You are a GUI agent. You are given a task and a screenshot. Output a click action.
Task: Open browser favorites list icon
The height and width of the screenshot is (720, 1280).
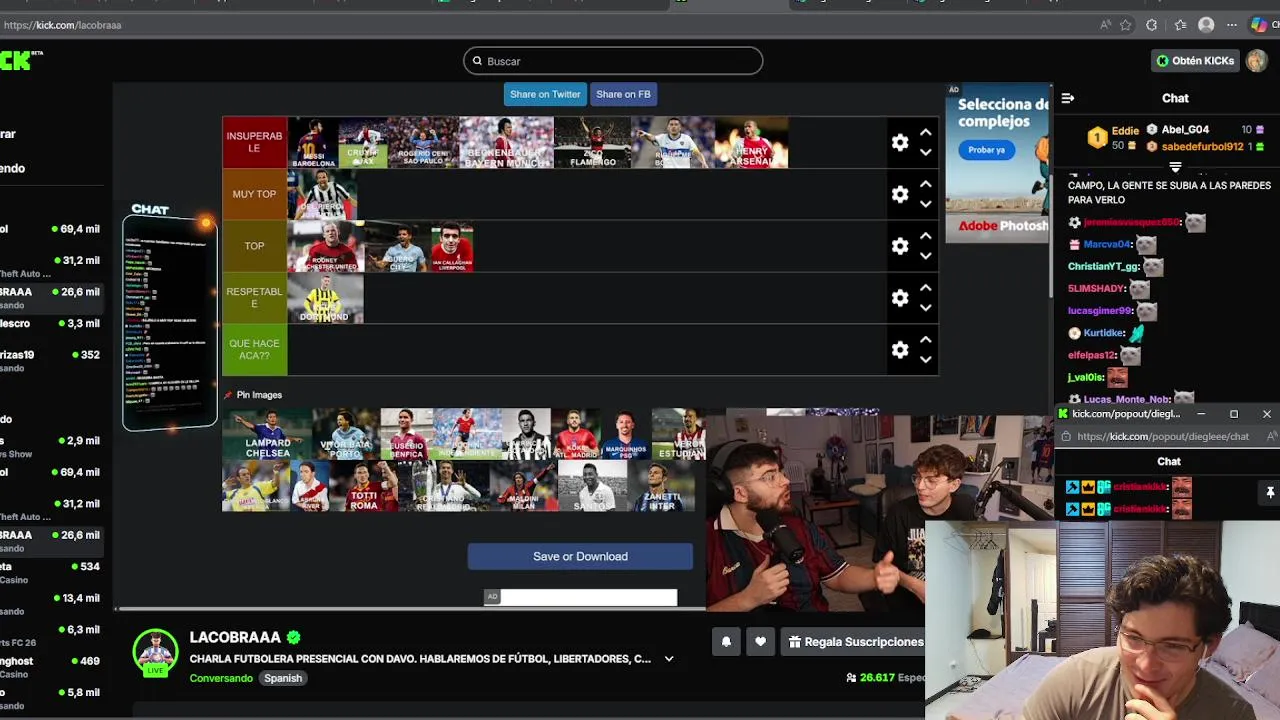[x=1180, y=25]
